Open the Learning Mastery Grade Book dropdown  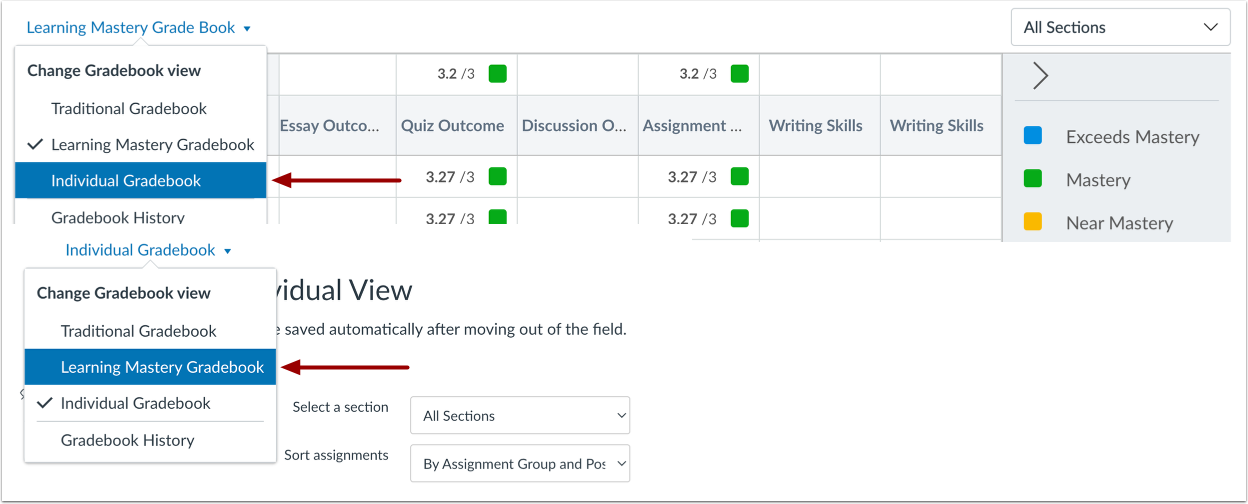coord(139,28)
